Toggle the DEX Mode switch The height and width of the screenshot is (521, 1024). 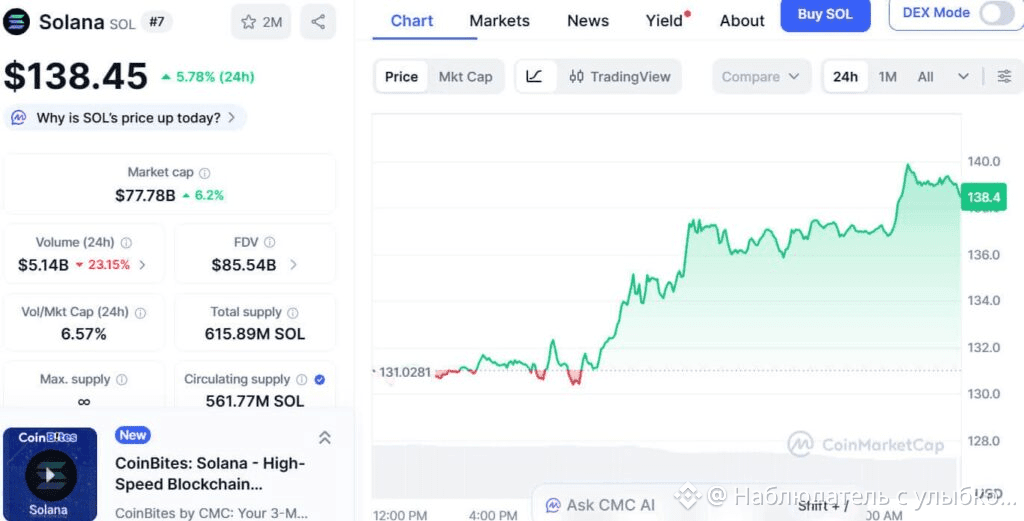[997, 12]
